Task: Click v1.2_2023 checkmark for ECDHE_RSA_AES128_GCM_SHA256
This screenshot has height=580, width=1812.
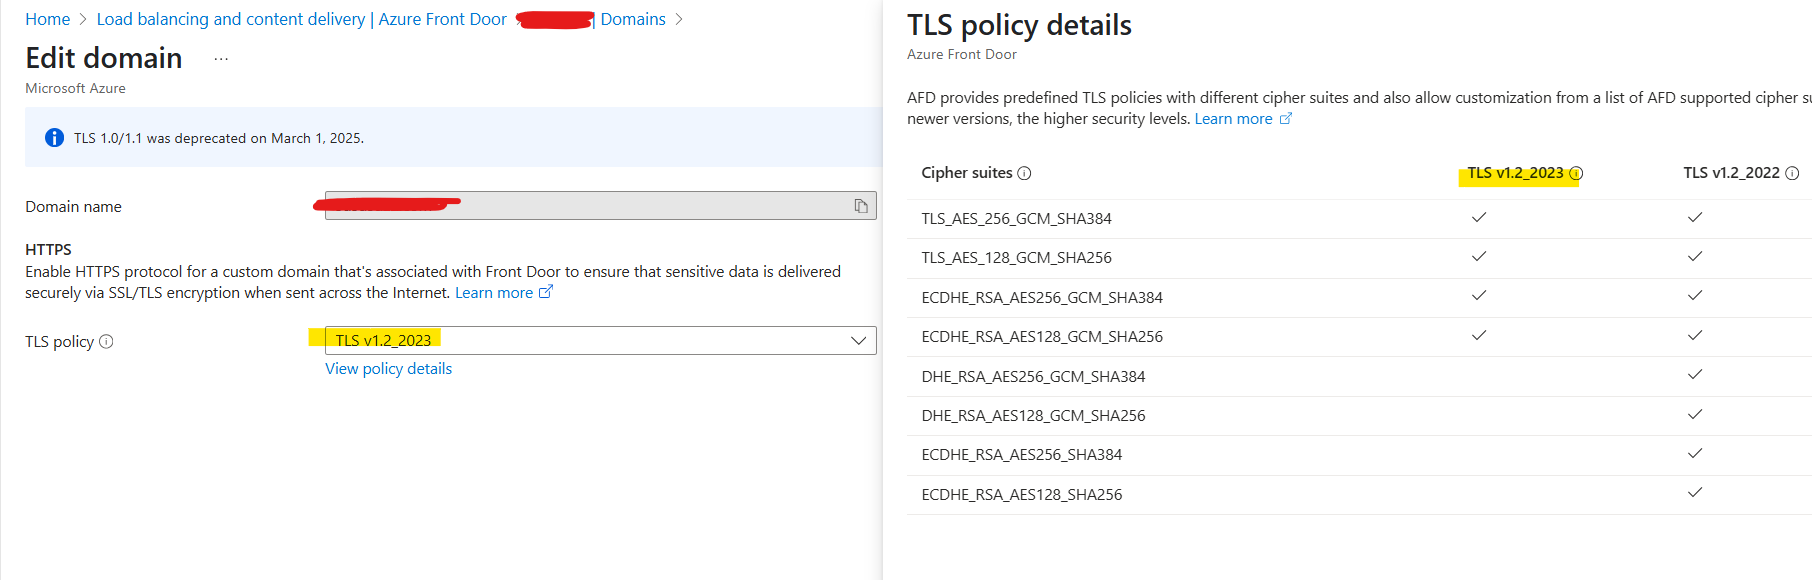Action: [x=1479, y=335]
